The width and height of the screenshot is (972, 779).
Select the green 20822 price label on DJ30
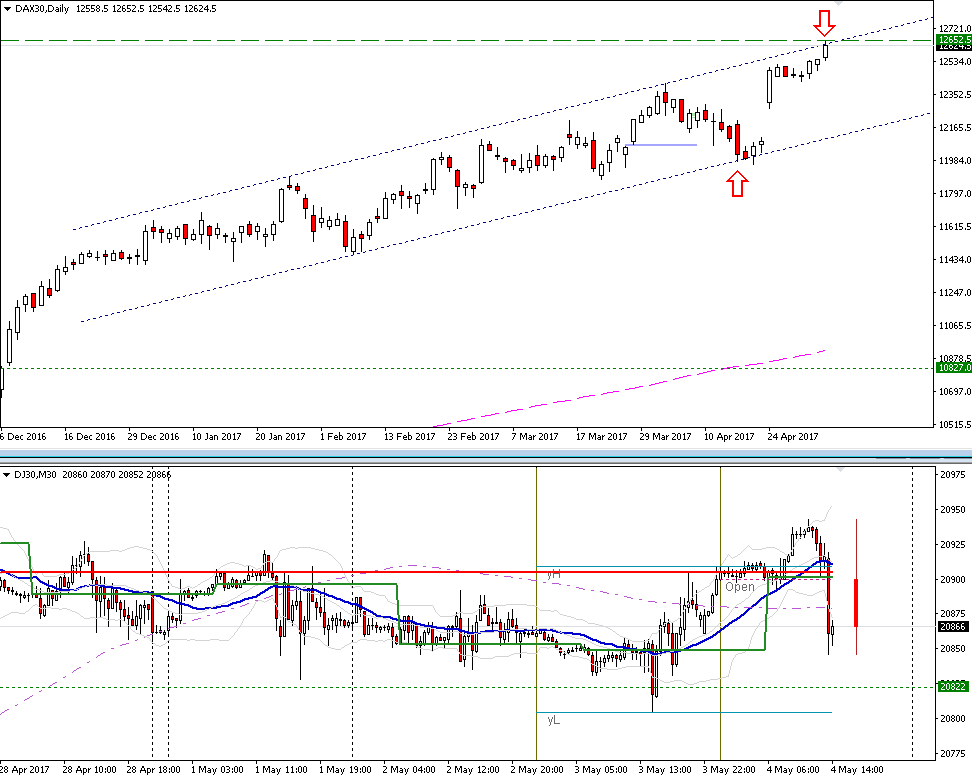(x=954, y=687)
